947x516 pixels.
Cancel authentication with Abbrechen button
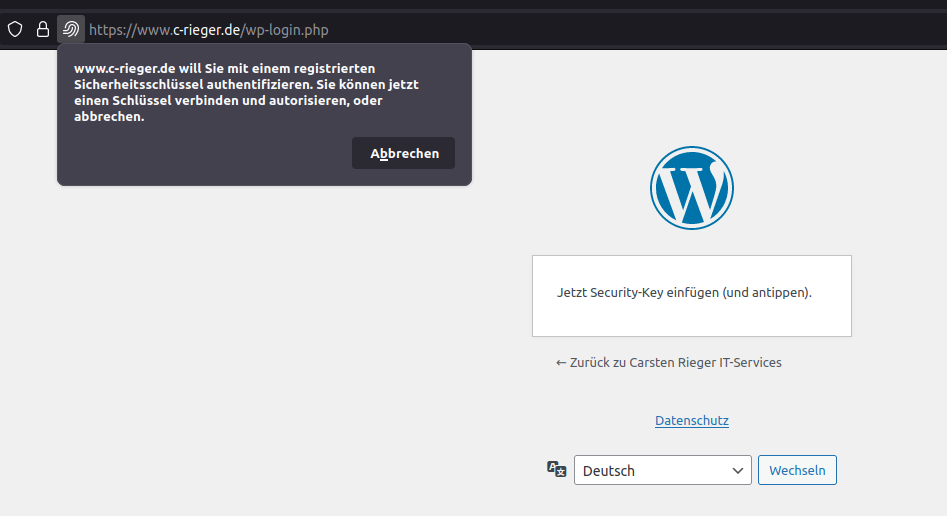[x=403, y=153]
